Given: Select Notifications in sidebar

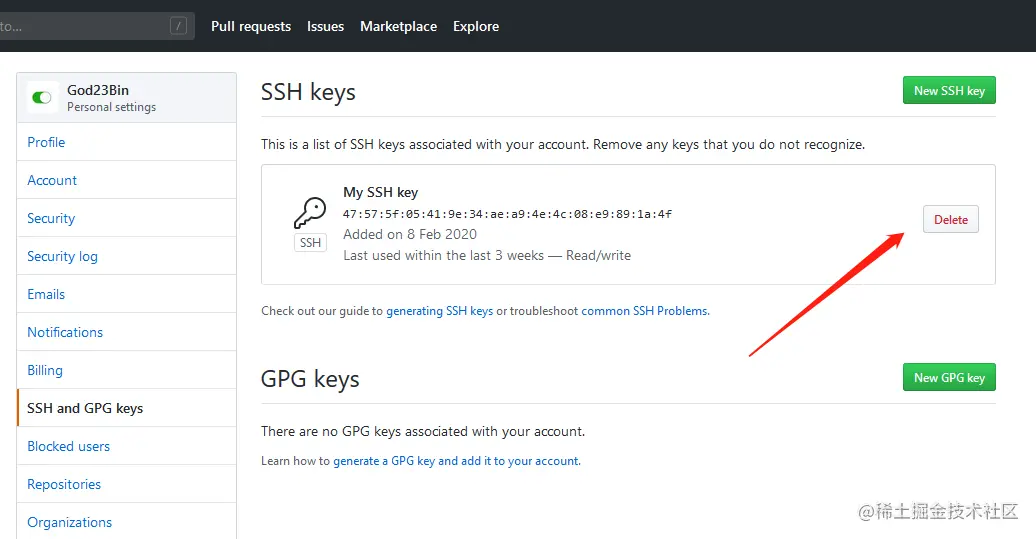Looking at the screenshot, I should [x=65, y=332].
